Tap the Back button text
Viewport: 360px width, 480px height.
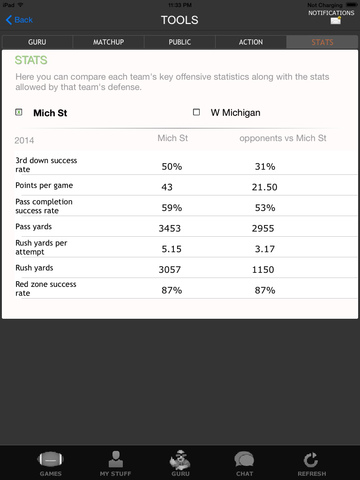tap(24, 20)
